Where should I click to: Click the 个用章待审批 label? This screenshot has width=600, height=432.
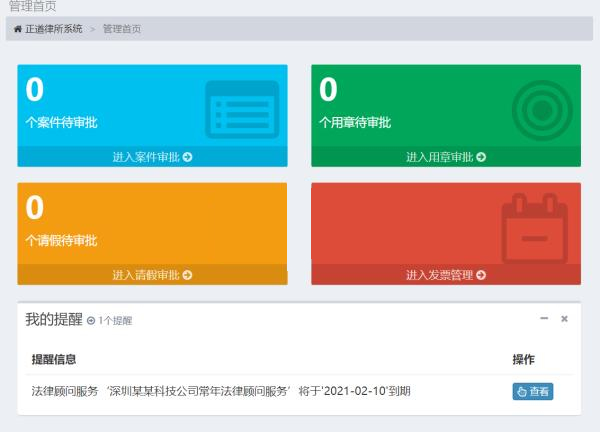coord(355,123)
